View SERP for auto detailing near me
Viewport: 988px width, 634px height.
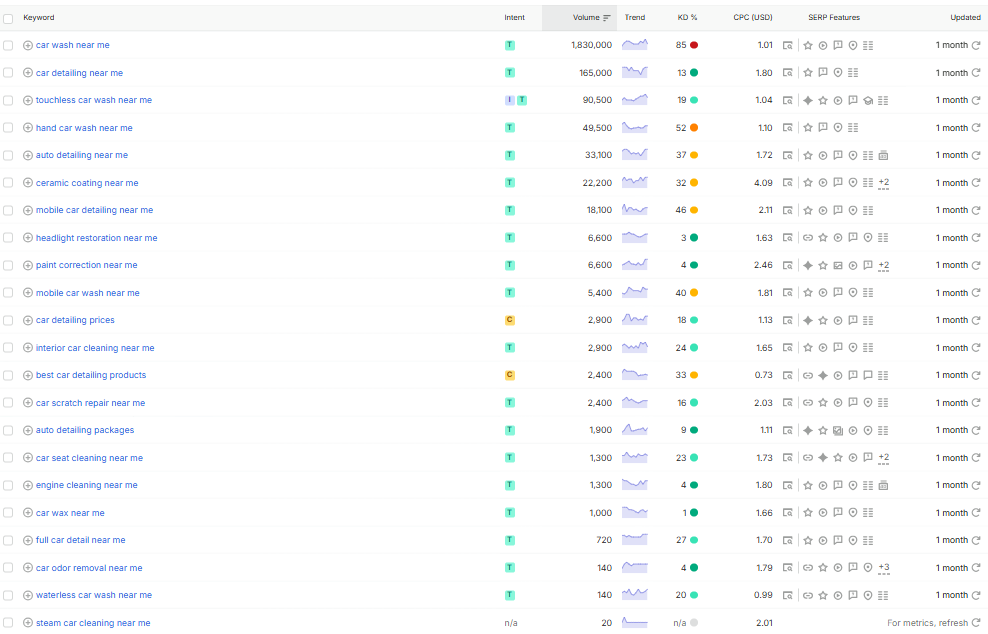coord(788,155)
